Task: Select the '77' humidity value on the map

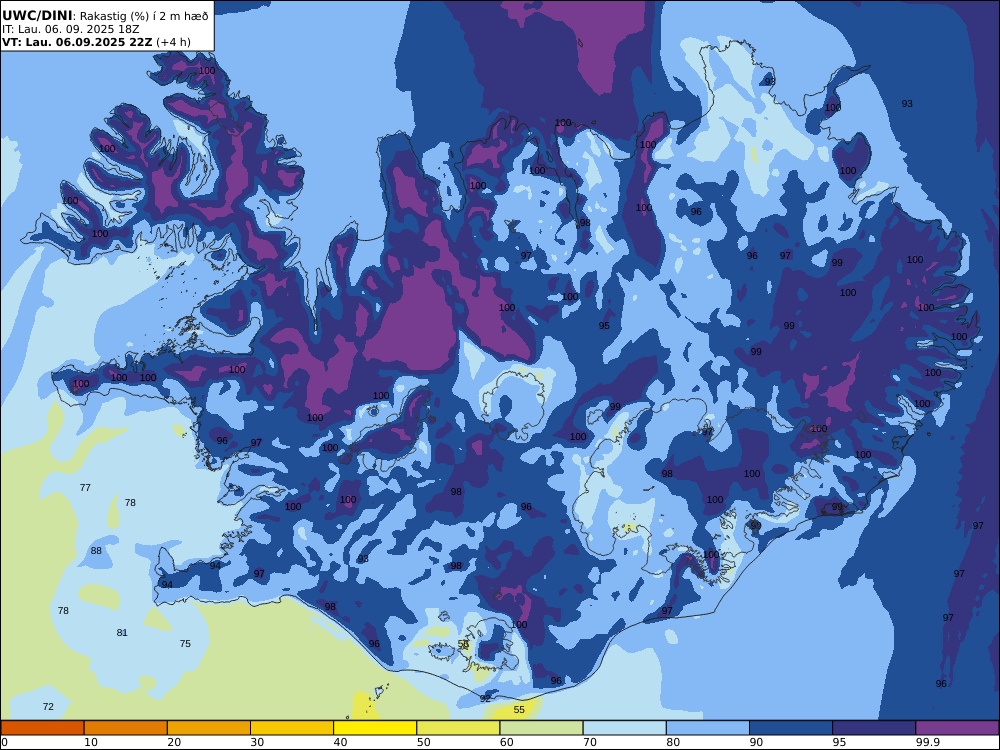Action: [x=85, y=487]
